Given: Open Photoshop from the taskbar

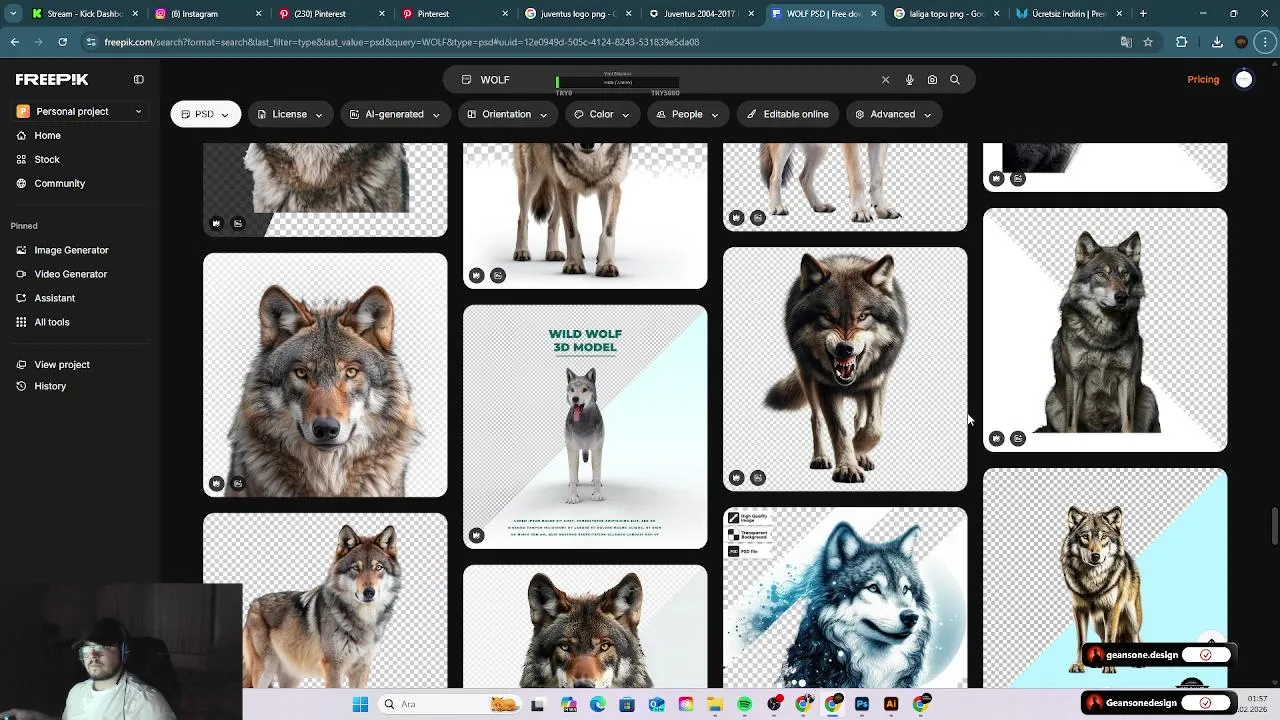Looking at the screenshot, I should point(862,704).
